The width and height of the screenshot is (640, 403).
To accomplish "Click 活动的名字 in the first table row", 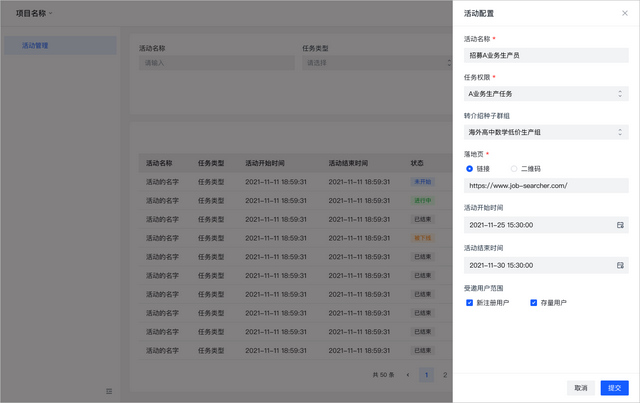I will click(162, 182).
